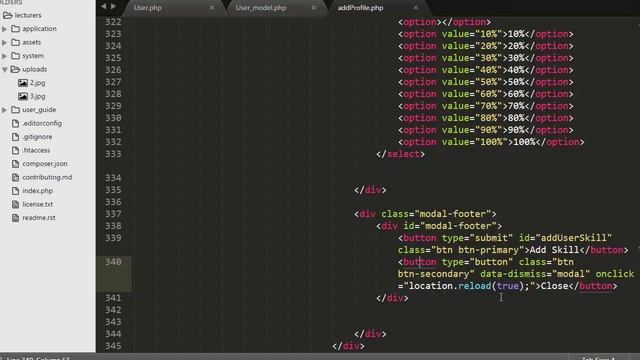Click the next tab arrow
Screen dimensions: 640x360
113,7
